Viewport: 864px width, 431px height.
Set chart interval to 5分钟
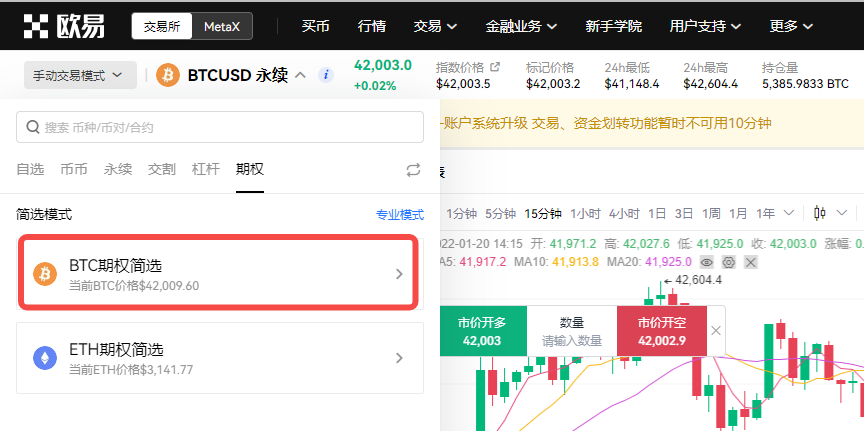pos(500,213)
